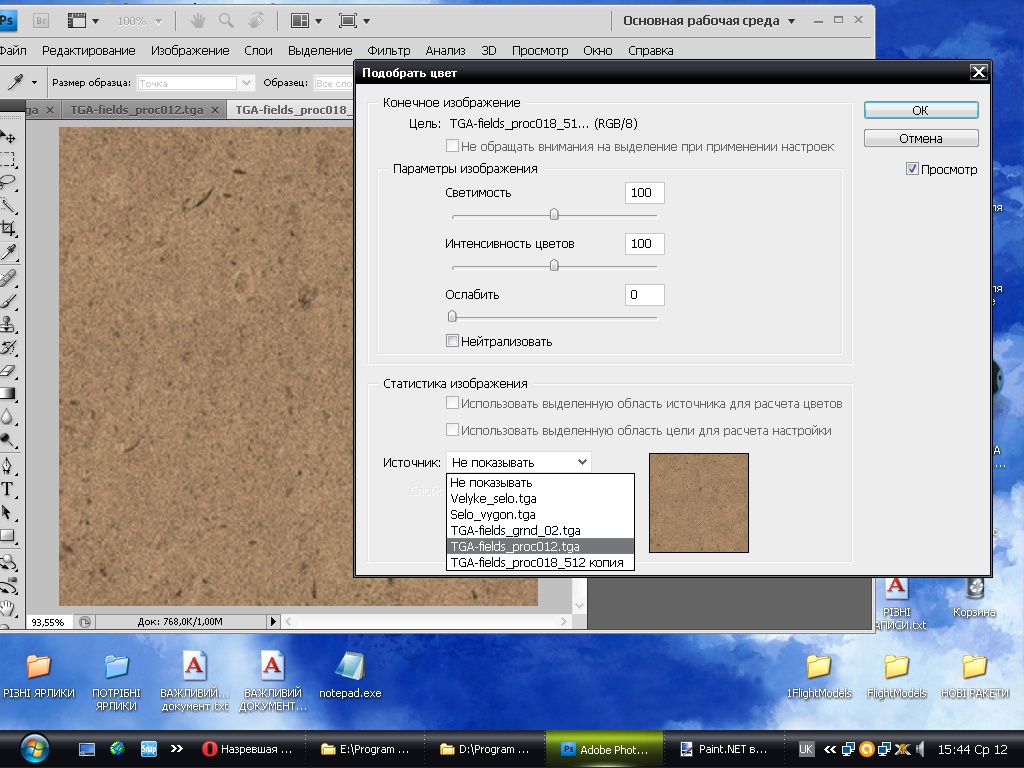Open the Фильтр menu
1024x768 pixels.
389,50
